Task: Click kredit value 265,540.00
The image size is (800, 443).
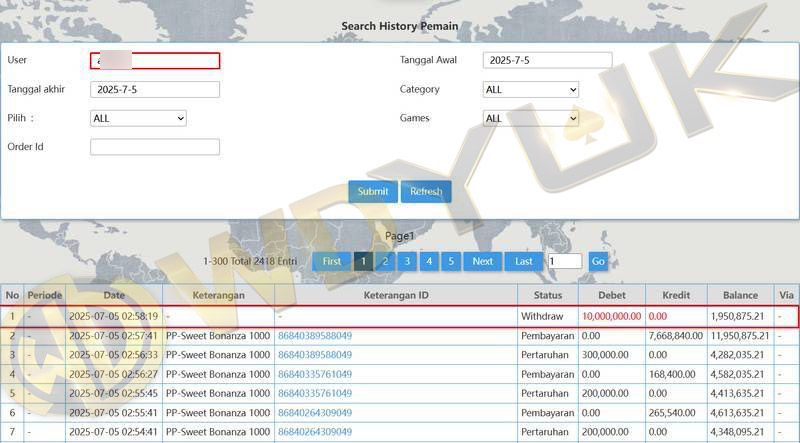Action: pos(672,412)
